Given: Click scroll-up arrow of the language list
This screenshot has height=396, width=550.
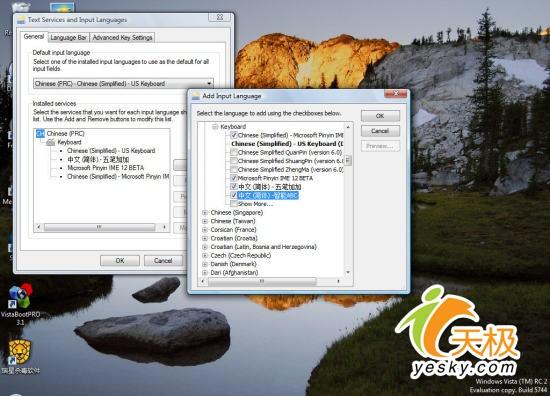Looking at the screenshot, I should [x=348, y=127].
